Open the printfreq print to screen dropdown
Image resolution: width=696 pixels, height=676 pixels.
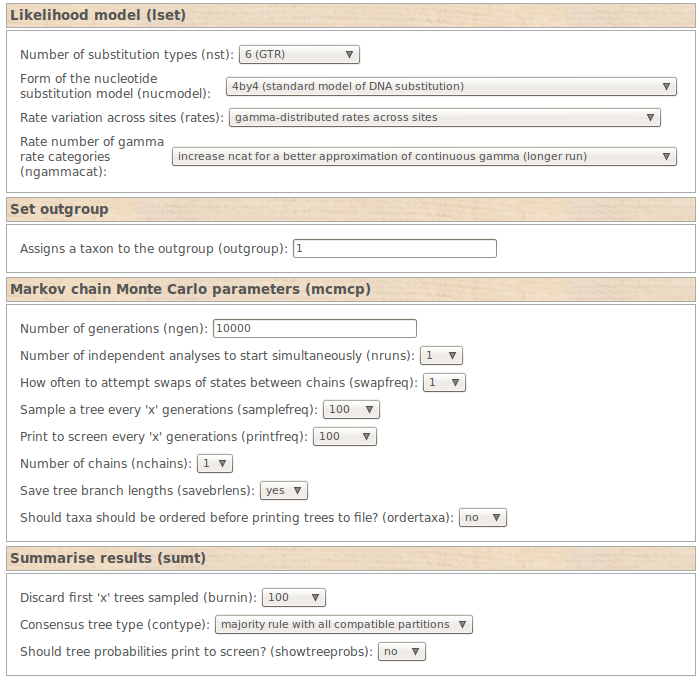(345, 436)
